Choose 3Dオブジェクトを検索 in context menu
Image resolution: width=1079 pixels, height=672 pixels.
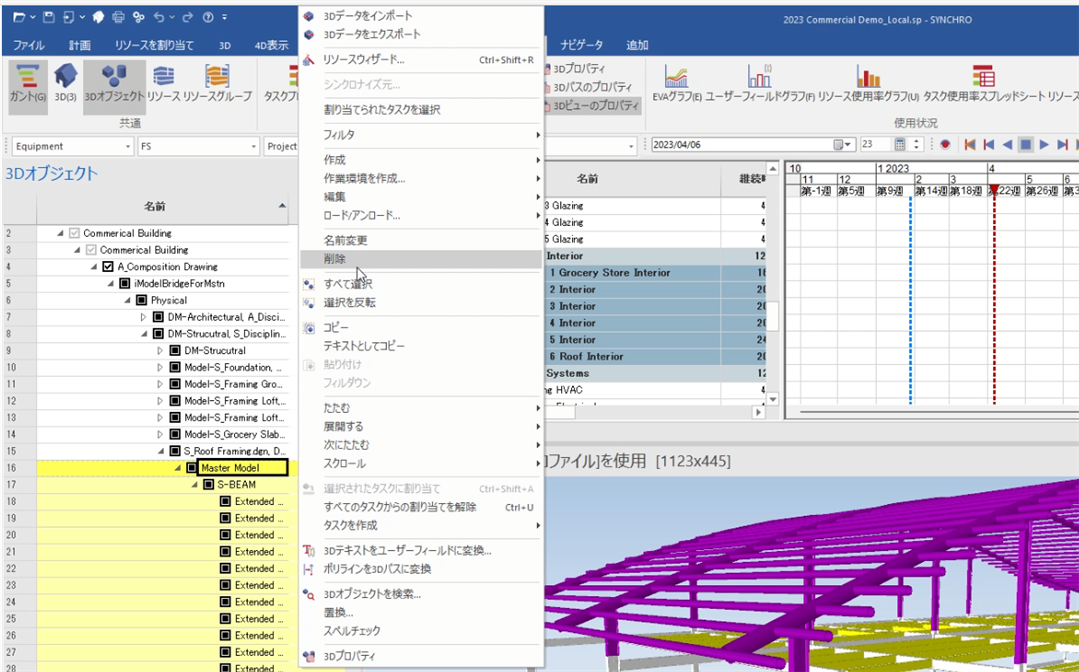coord(372,594)
